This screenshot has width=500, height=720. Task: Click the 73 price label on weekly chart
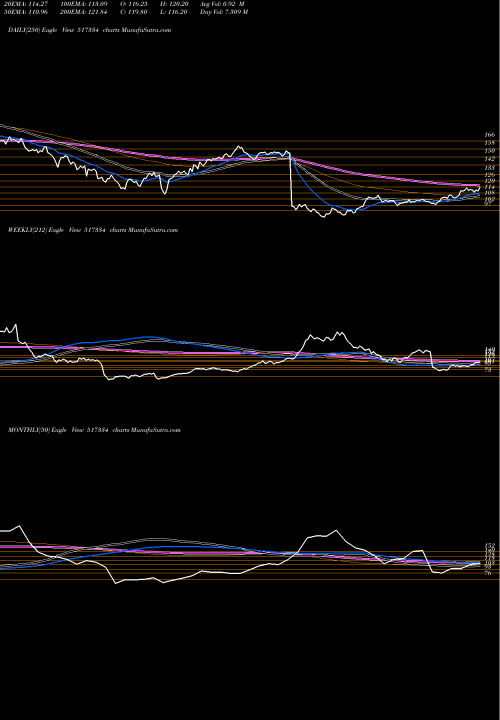488,370
